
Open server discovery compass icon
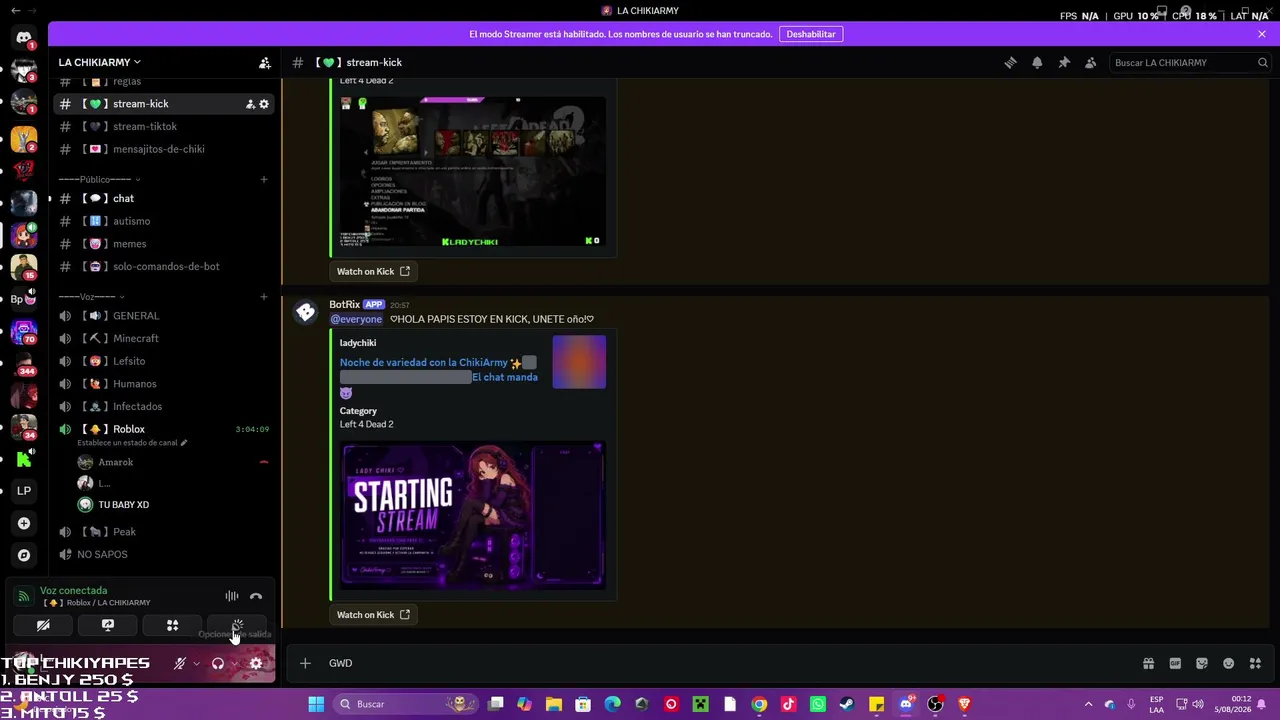tap(24, 555)
